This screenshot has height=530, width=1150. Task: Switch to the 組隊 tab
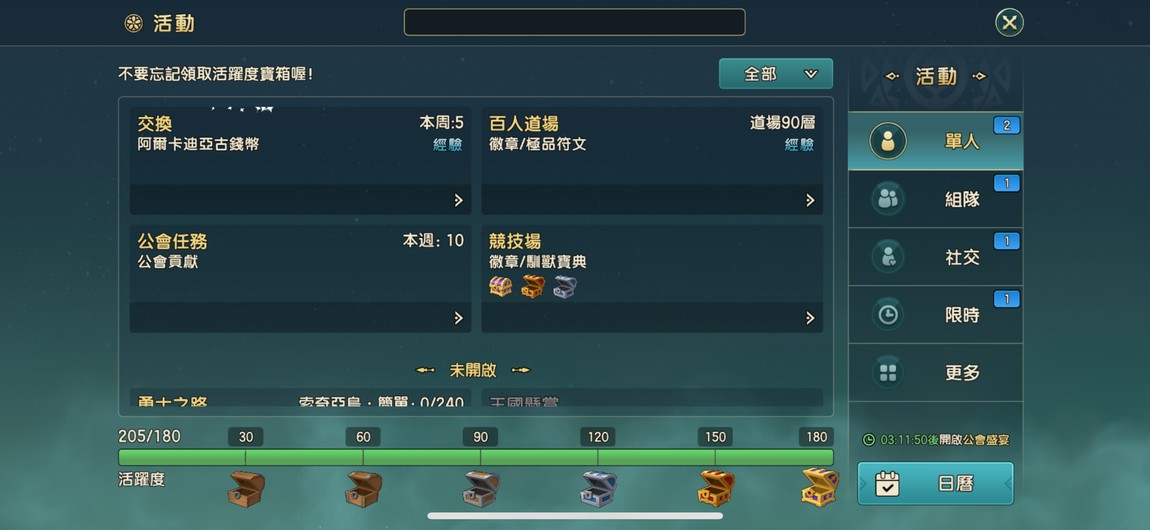[x=935, y=199]
